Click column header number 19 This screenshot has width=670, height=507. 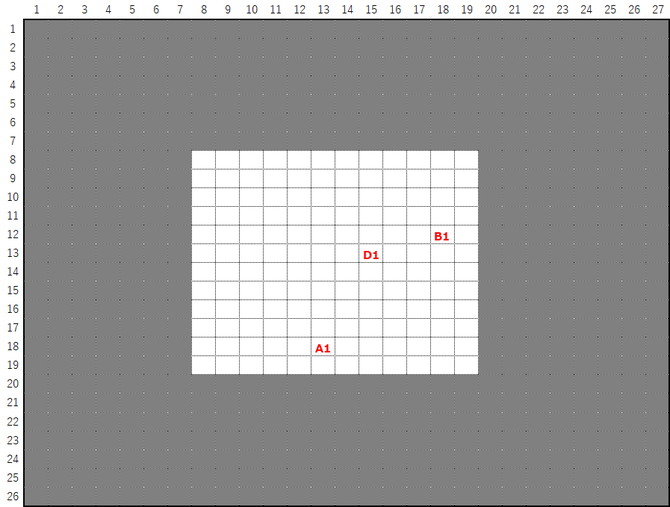(x=467, y=9)
